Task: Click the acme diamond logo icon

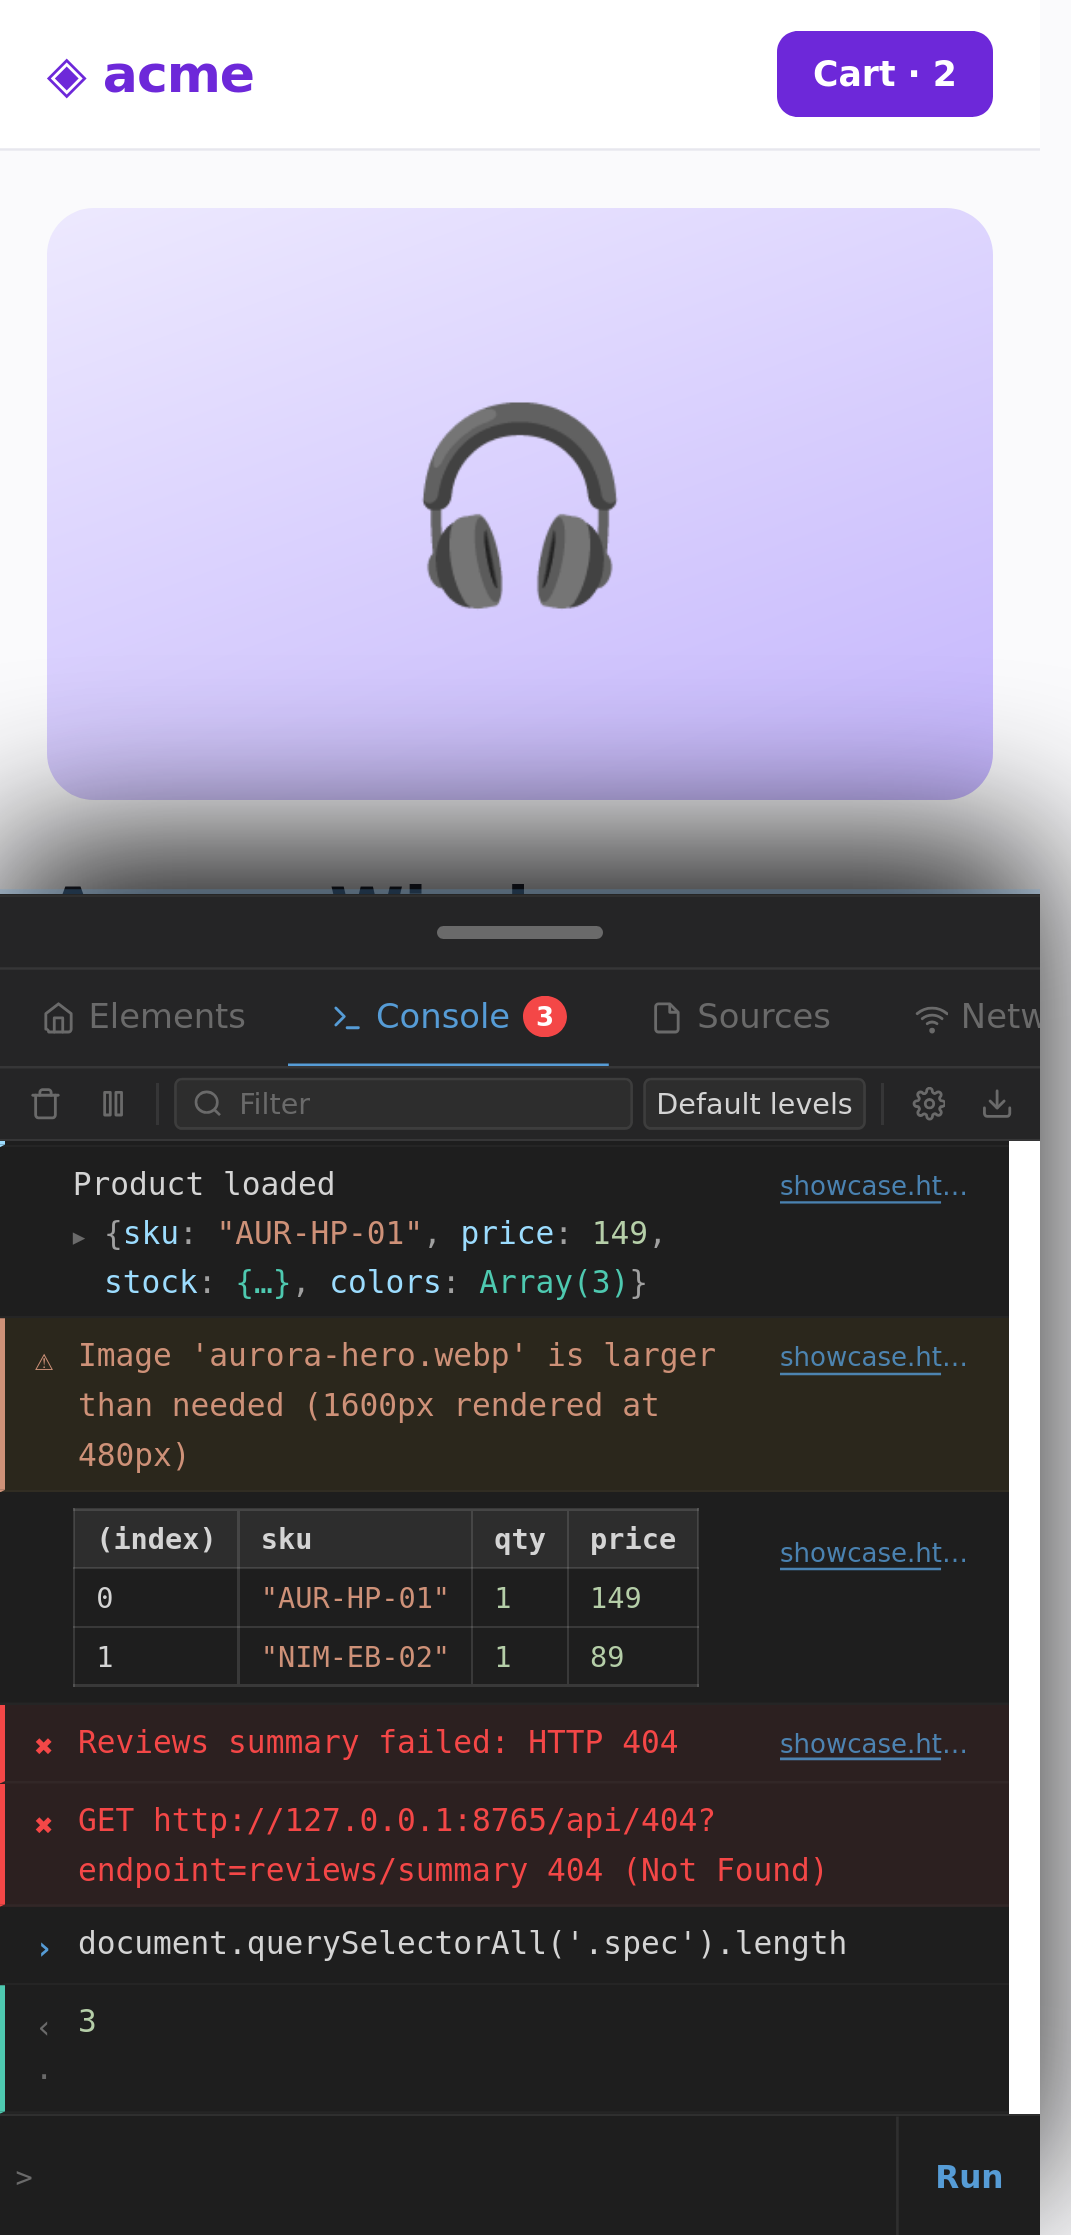Action: 67,78
